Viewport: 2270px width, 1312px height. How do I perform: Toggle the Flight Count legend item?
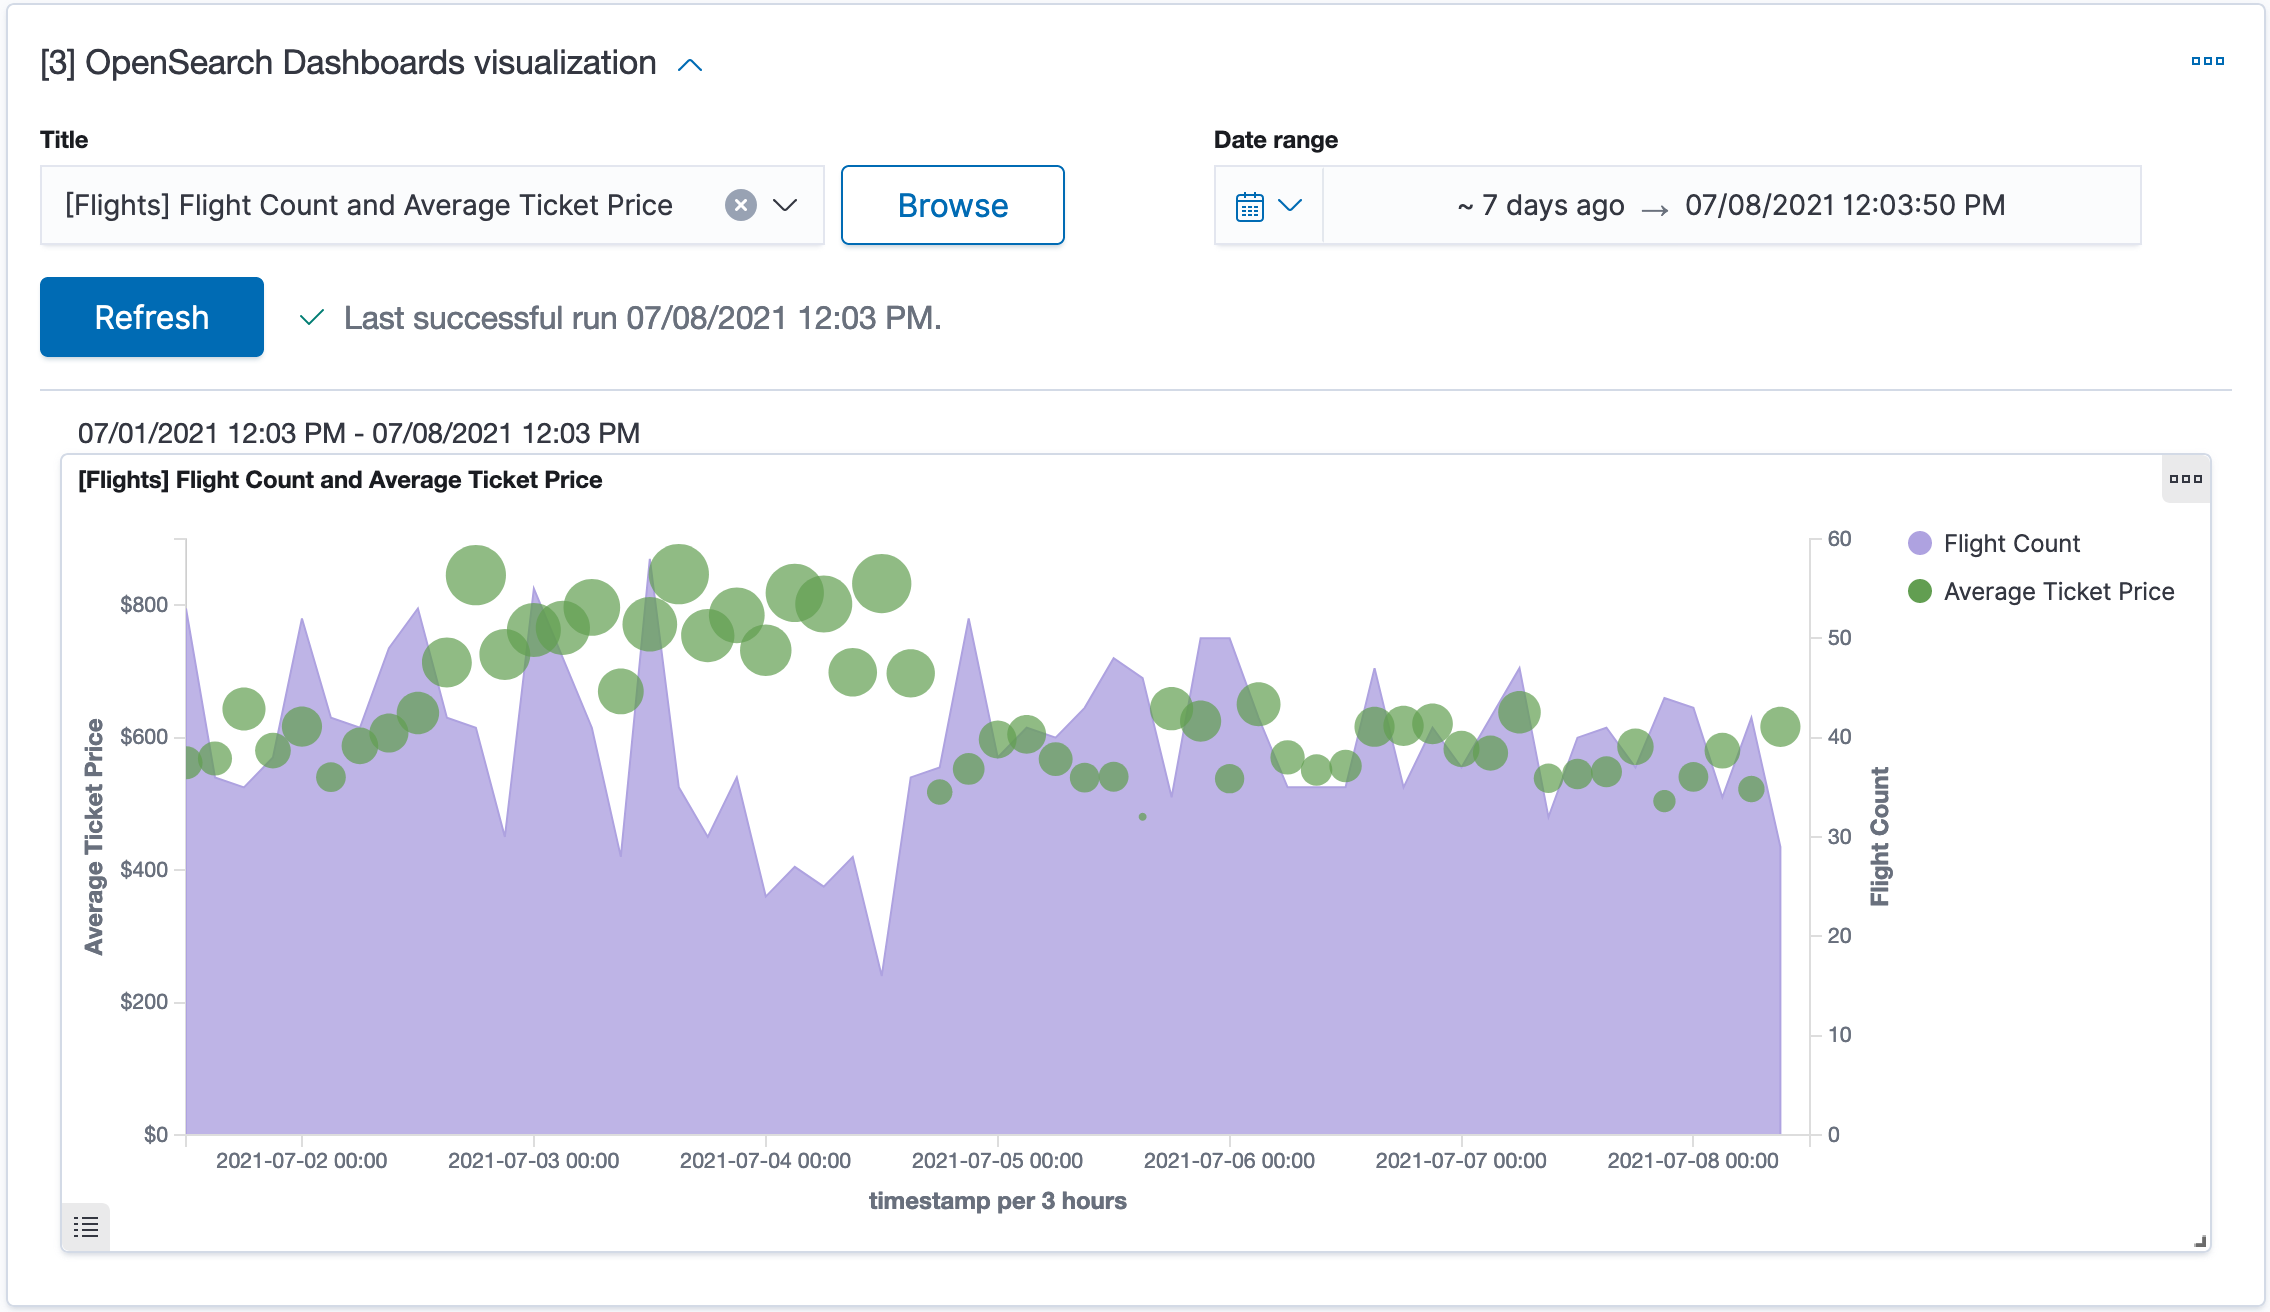pos(2011,543)
